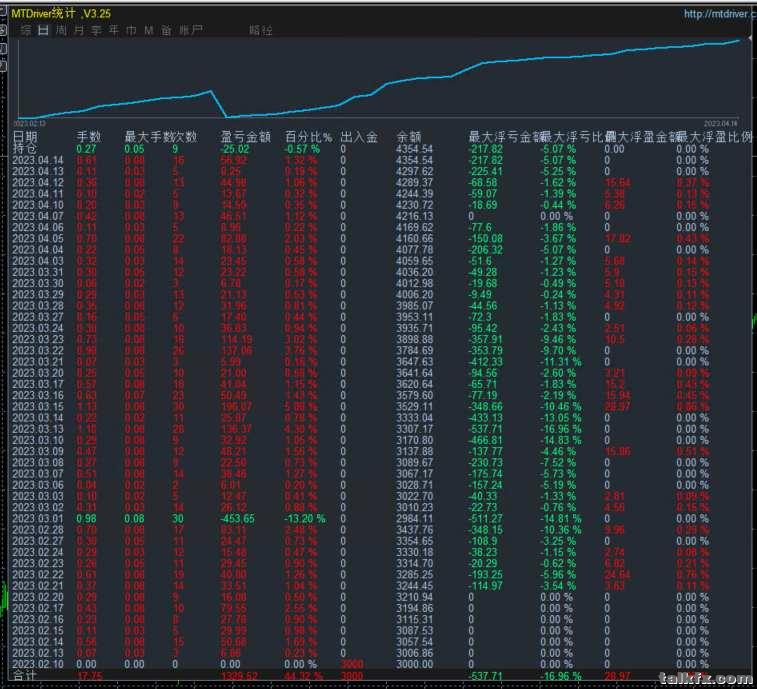Click the -25.02 open position loss
Image resolution: width=757 pixels, height=689 pixels.
click(x=235, y=149)
